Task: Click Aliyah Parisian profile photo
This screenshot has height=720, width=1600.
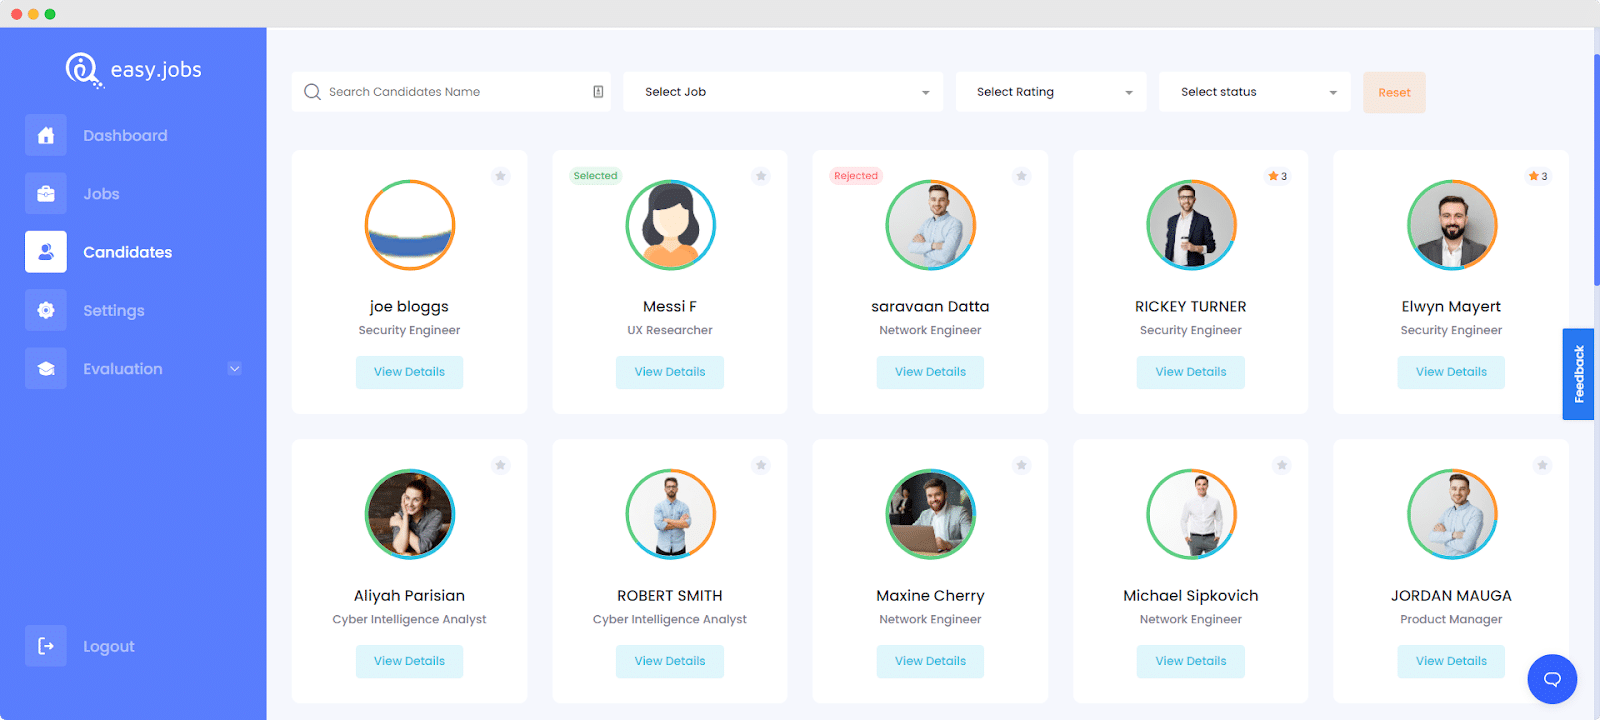Action: (410, 514)
